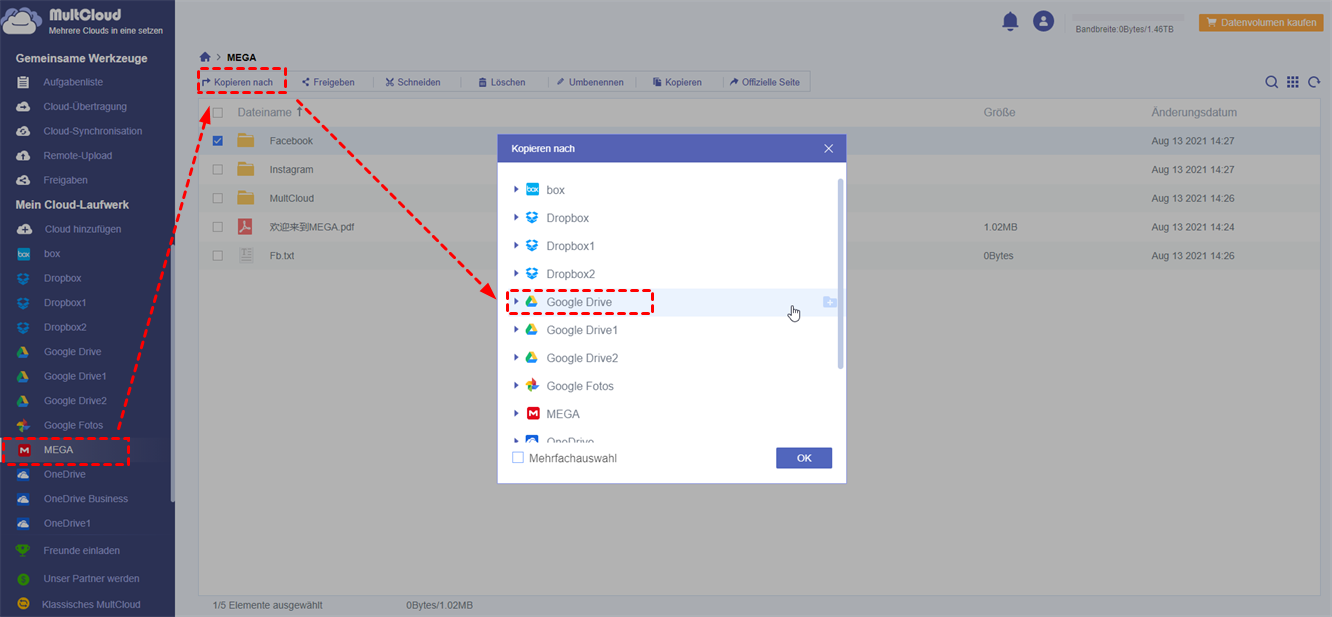Click the MultCloud logo
Viewport: 1332px width, 617px height.
pyautogui.click(x=83, y=20)
